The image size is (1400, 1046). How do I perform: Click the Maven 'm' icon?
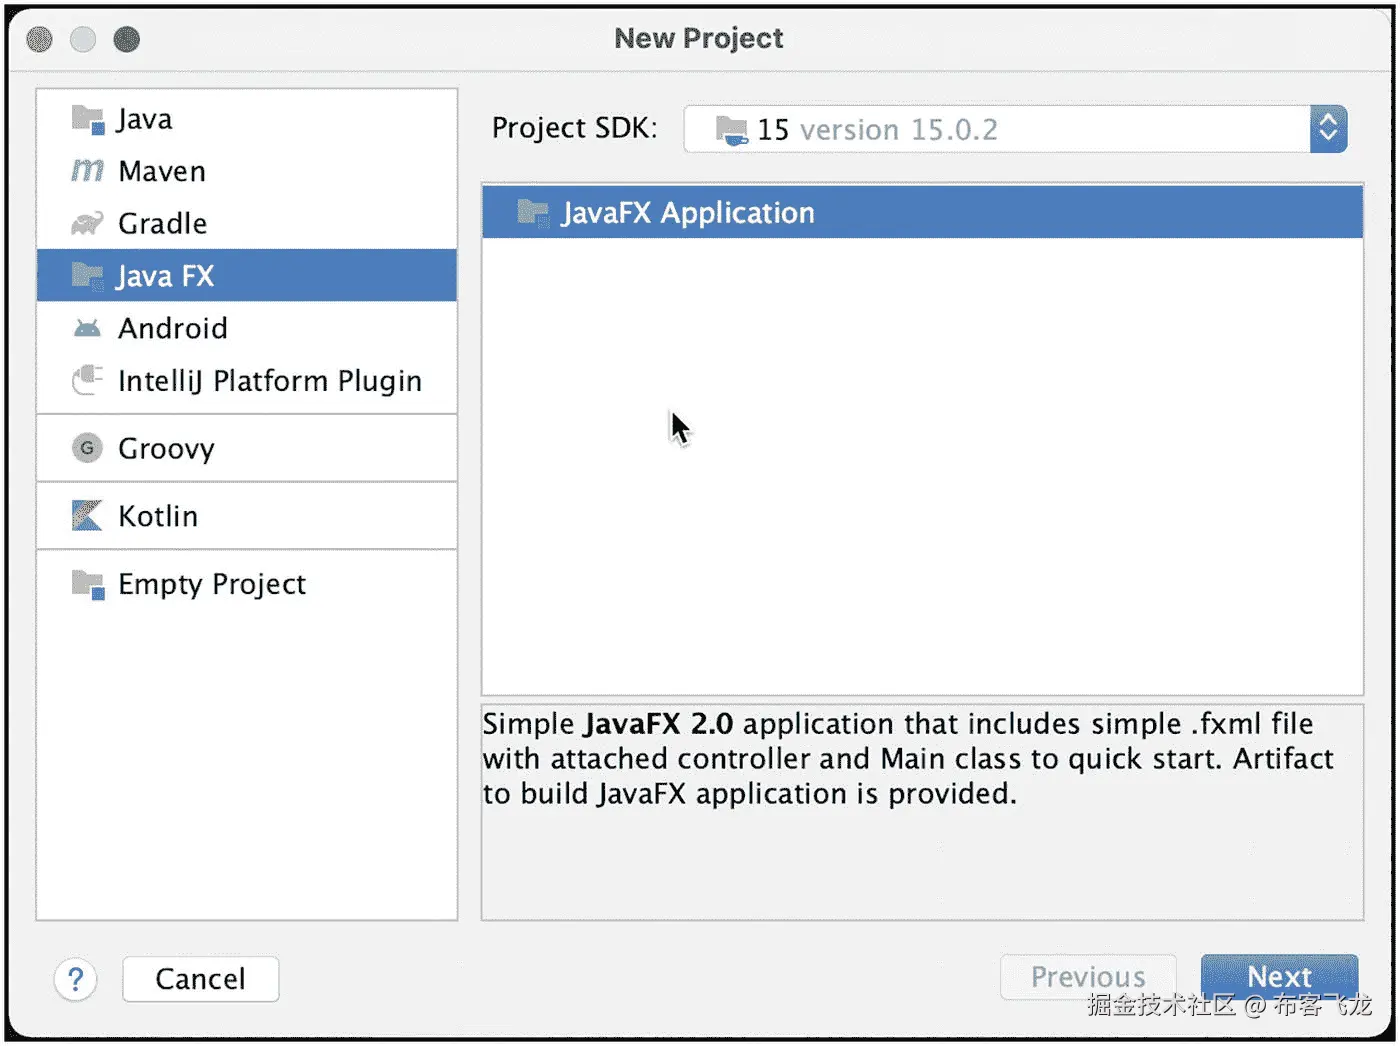point(88,171)
